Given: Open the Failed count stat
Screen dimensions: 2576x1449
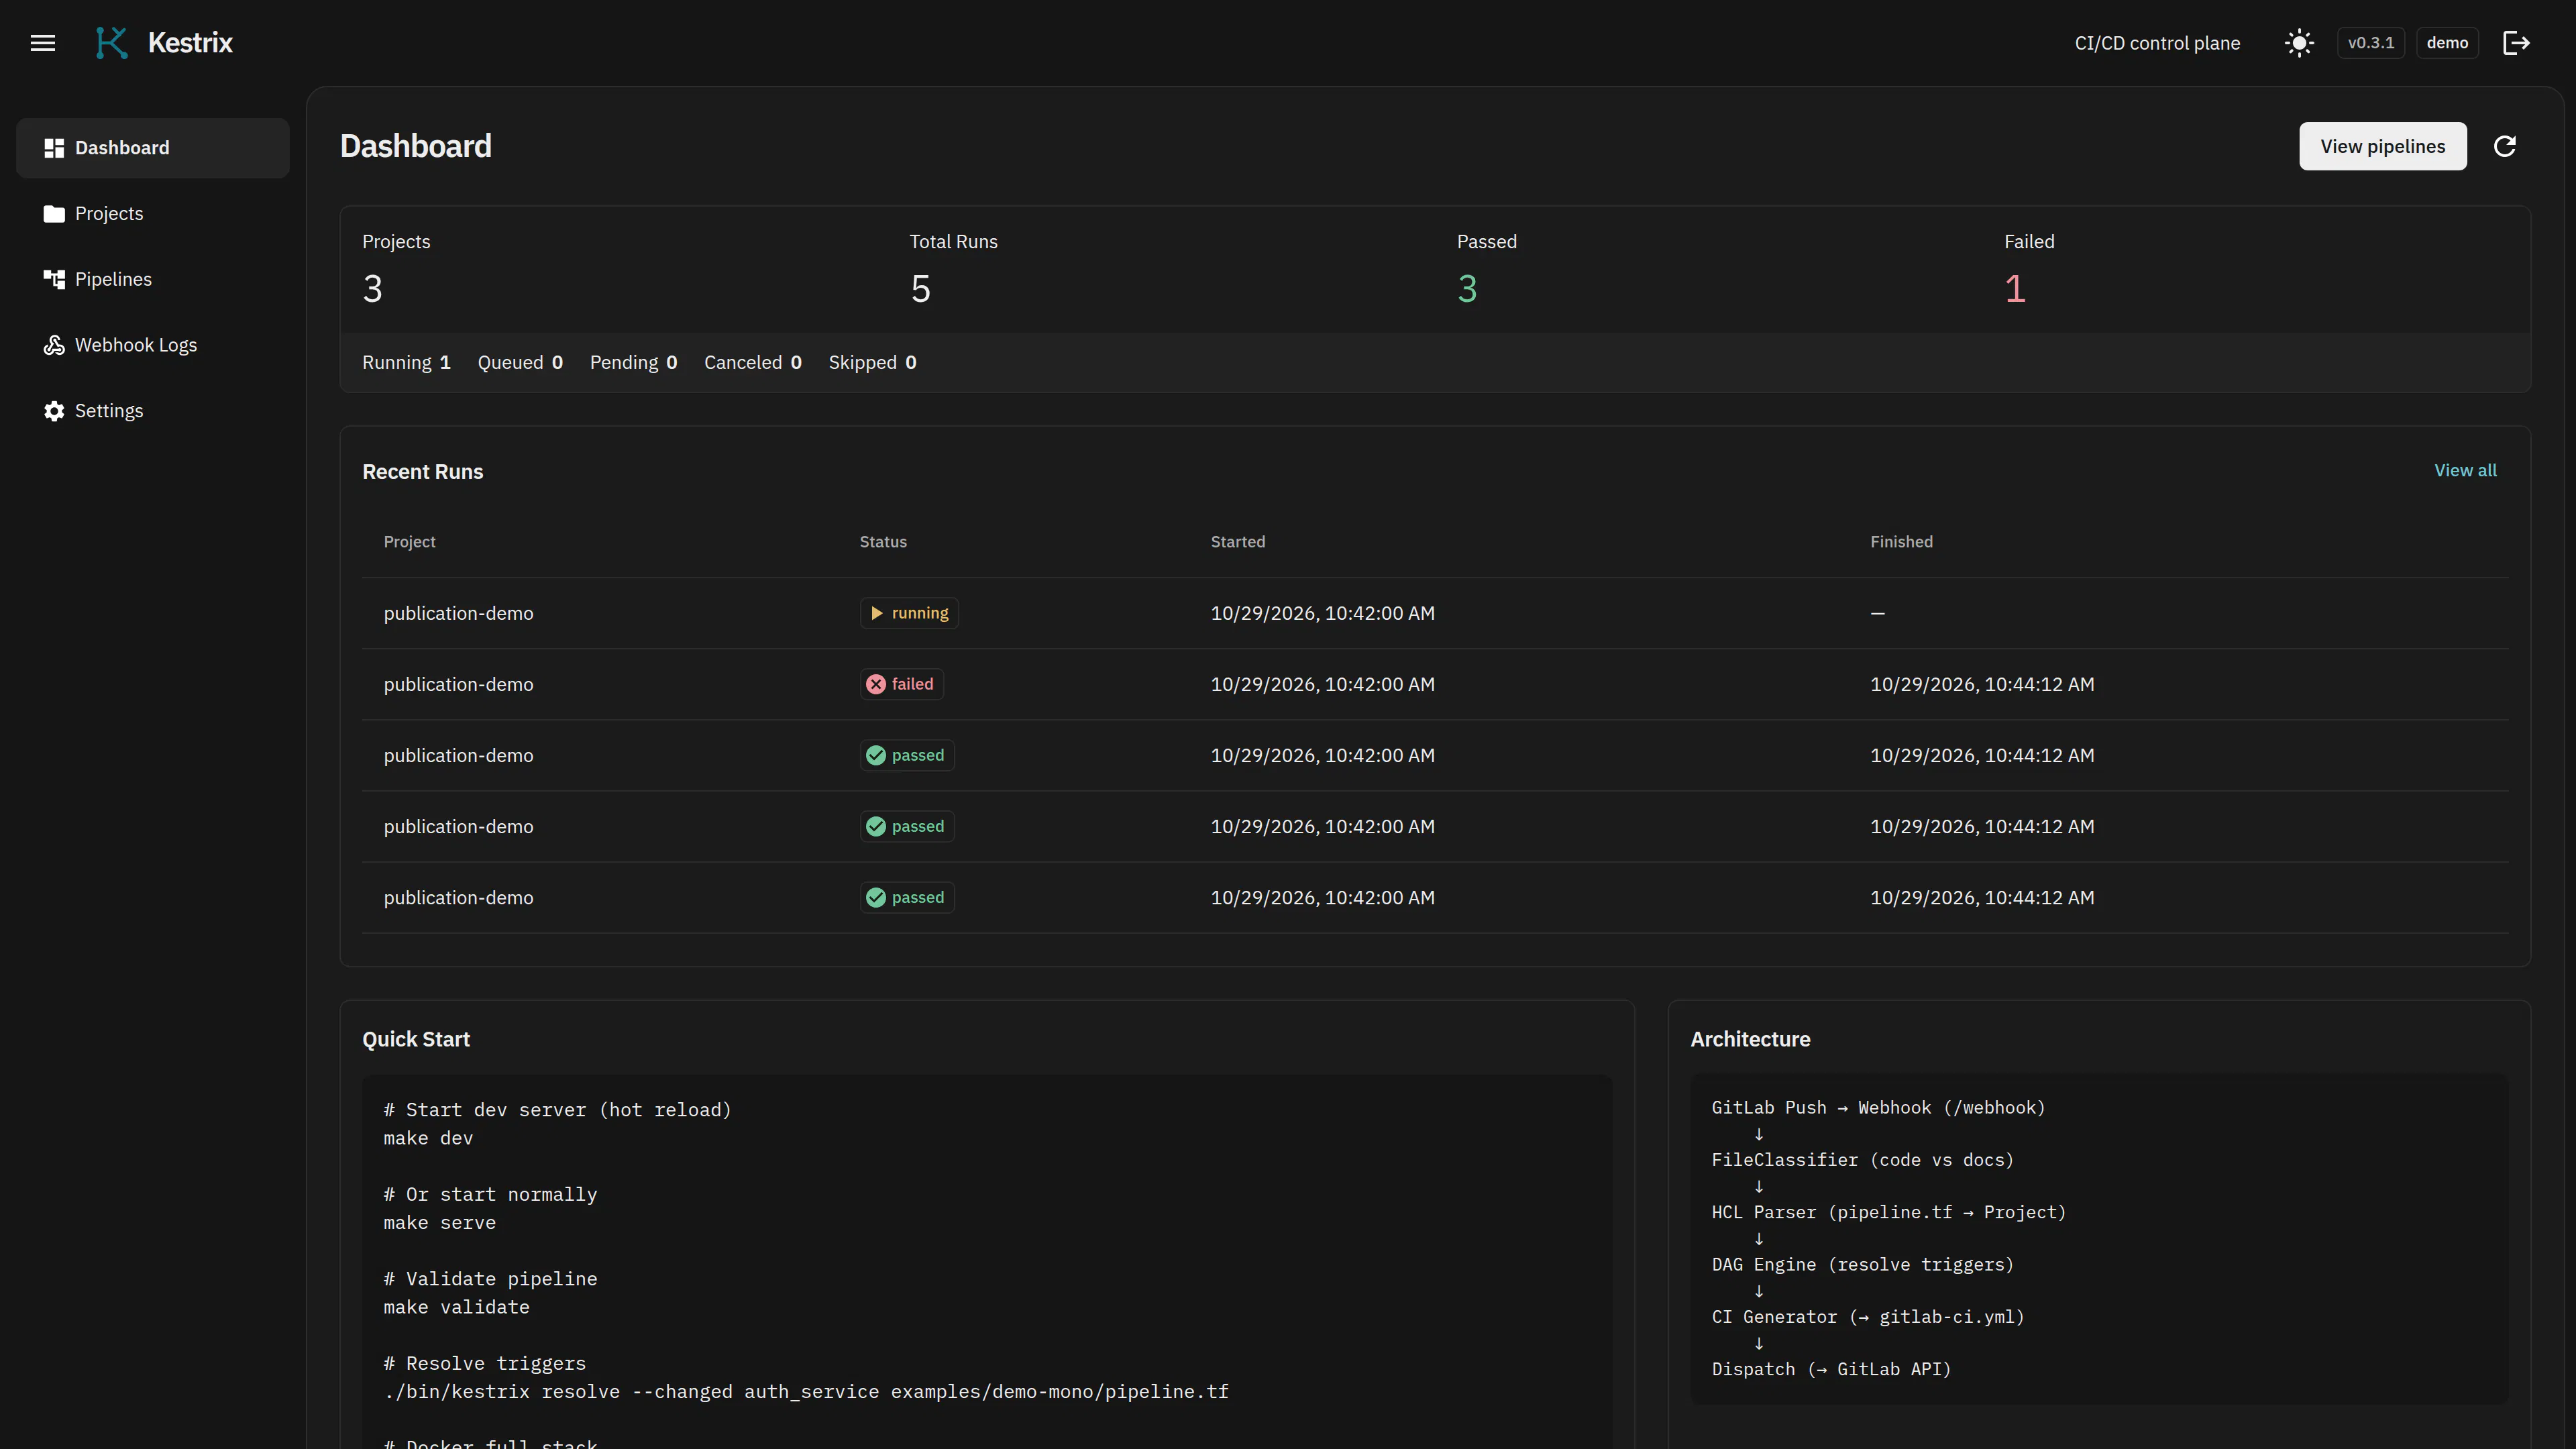Looking at the screenshot, I should (x=2029, y=270).
